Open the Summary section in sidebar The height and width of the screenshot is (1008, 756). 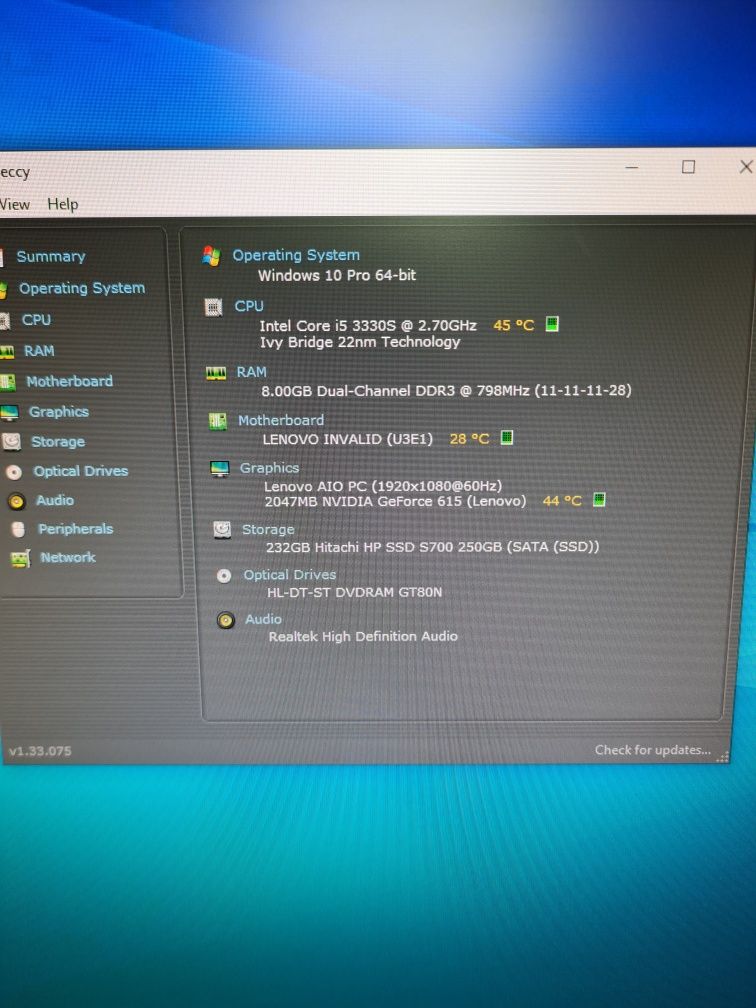pyautogui.click(x=51, y=256)
